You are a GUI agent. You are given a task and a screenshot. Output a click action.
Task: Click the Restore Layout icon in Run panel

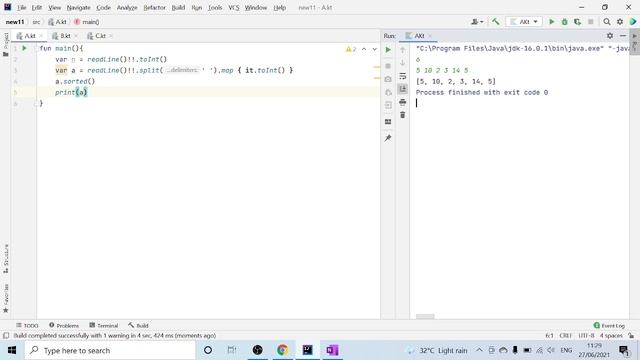[x=388, y=122]
